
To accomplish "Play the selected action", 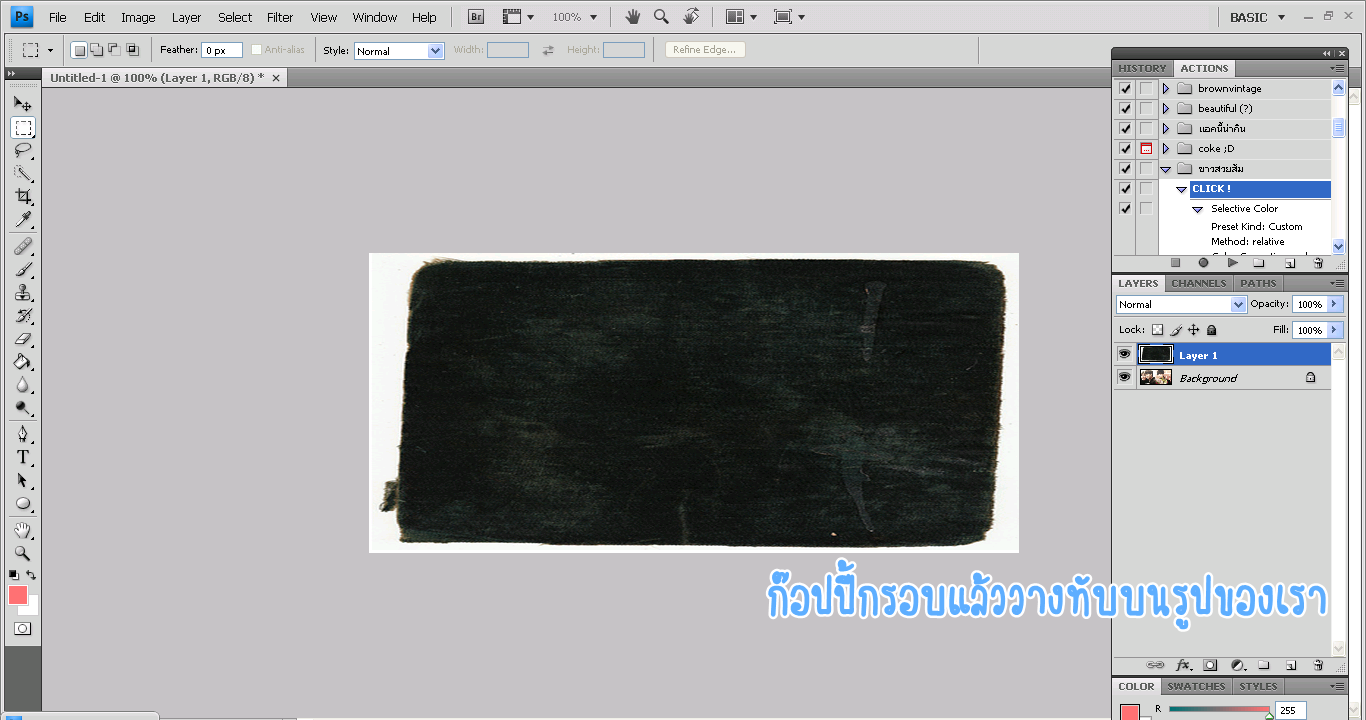I will pyautogui.click(x=1232, y=263).
